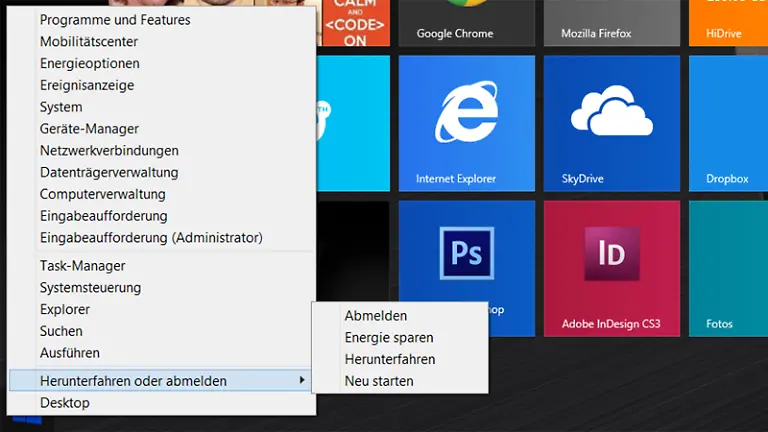This screenshot has height=432, width=768.
Task: Open Programme und Features entry
Action: pyautogui.click(x=115, y=20)
